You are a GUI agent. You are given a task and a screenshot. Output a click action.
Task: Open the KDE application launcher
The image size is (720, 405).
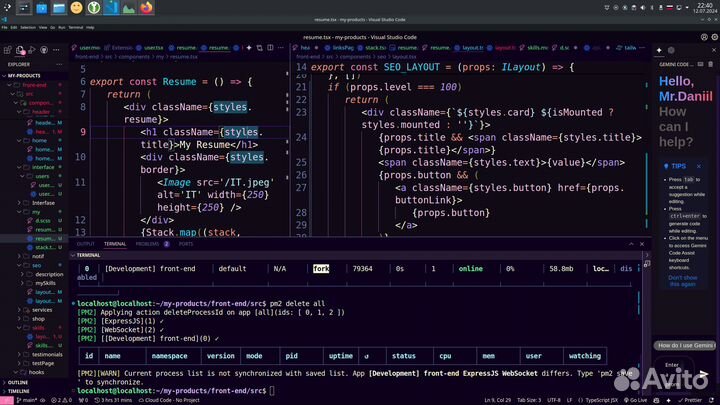point(7,7)
